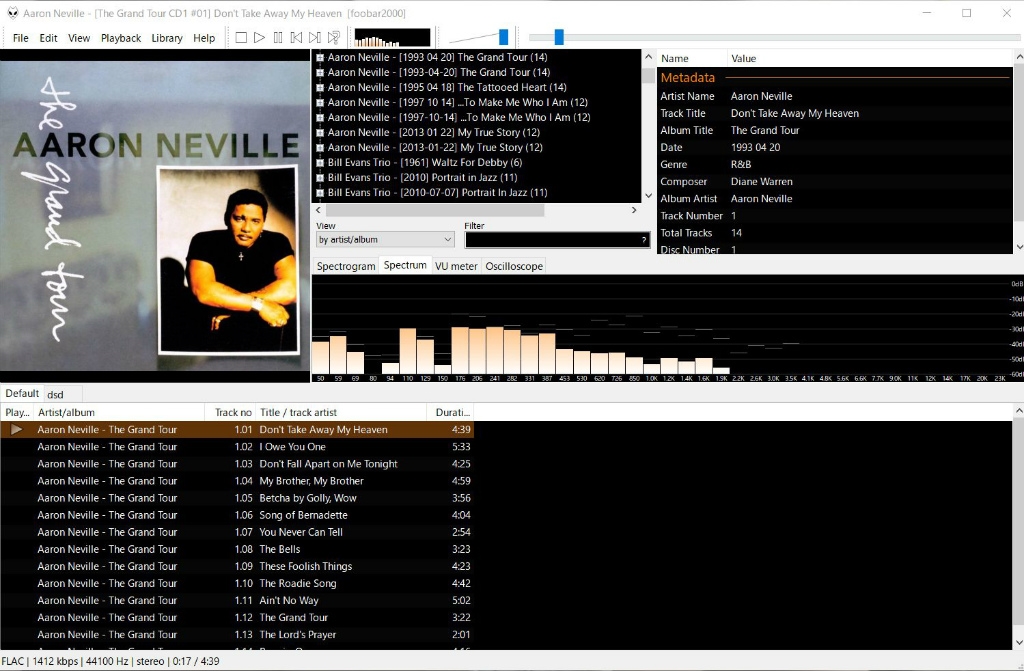The width and height of the screenshot is (1024, 671).
Task: Pause the current track
Action: click(x=278, y=38)
